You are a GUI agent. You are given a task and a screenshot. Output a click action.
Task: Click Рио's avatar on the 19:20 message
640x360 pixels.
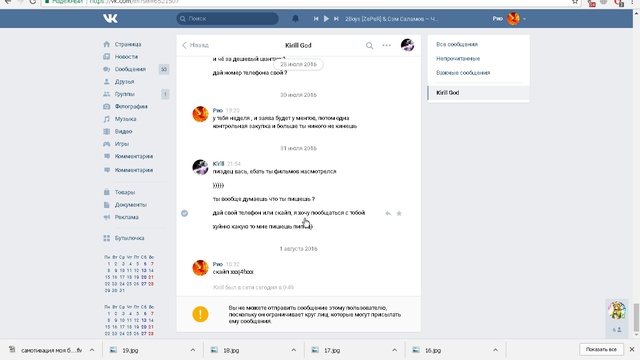pyautogui.click(x=200, y=114)
